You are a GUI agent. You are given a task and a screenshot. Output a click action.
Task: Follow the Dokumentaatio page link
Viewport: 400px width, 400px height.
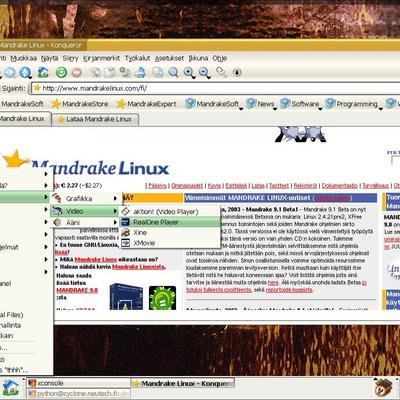click(340, 186)
